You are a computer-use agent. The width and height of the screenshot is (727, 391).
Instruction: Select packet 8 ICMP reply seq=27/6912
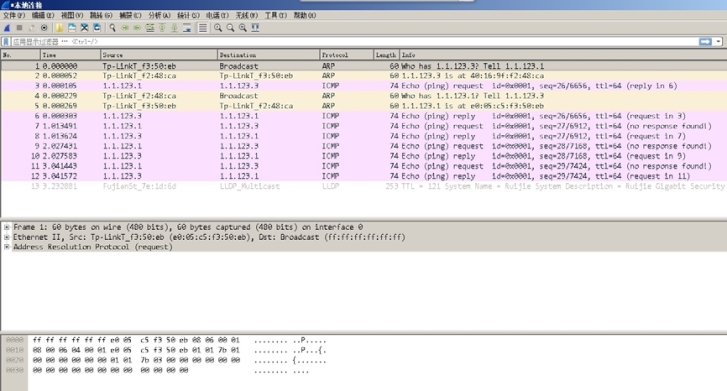[364, 136]
